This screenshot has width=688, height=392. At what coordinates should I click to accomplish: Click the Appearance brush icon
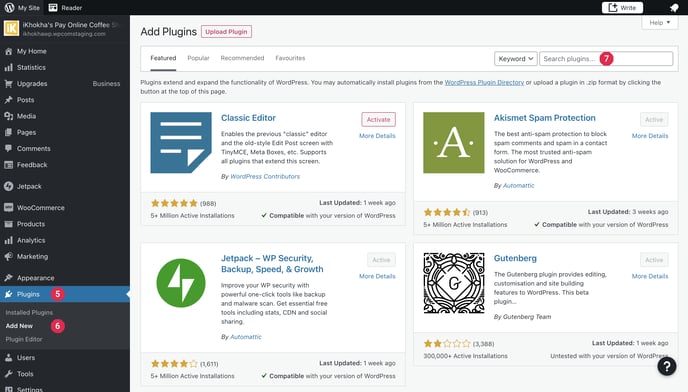click(x=8, y=278)
